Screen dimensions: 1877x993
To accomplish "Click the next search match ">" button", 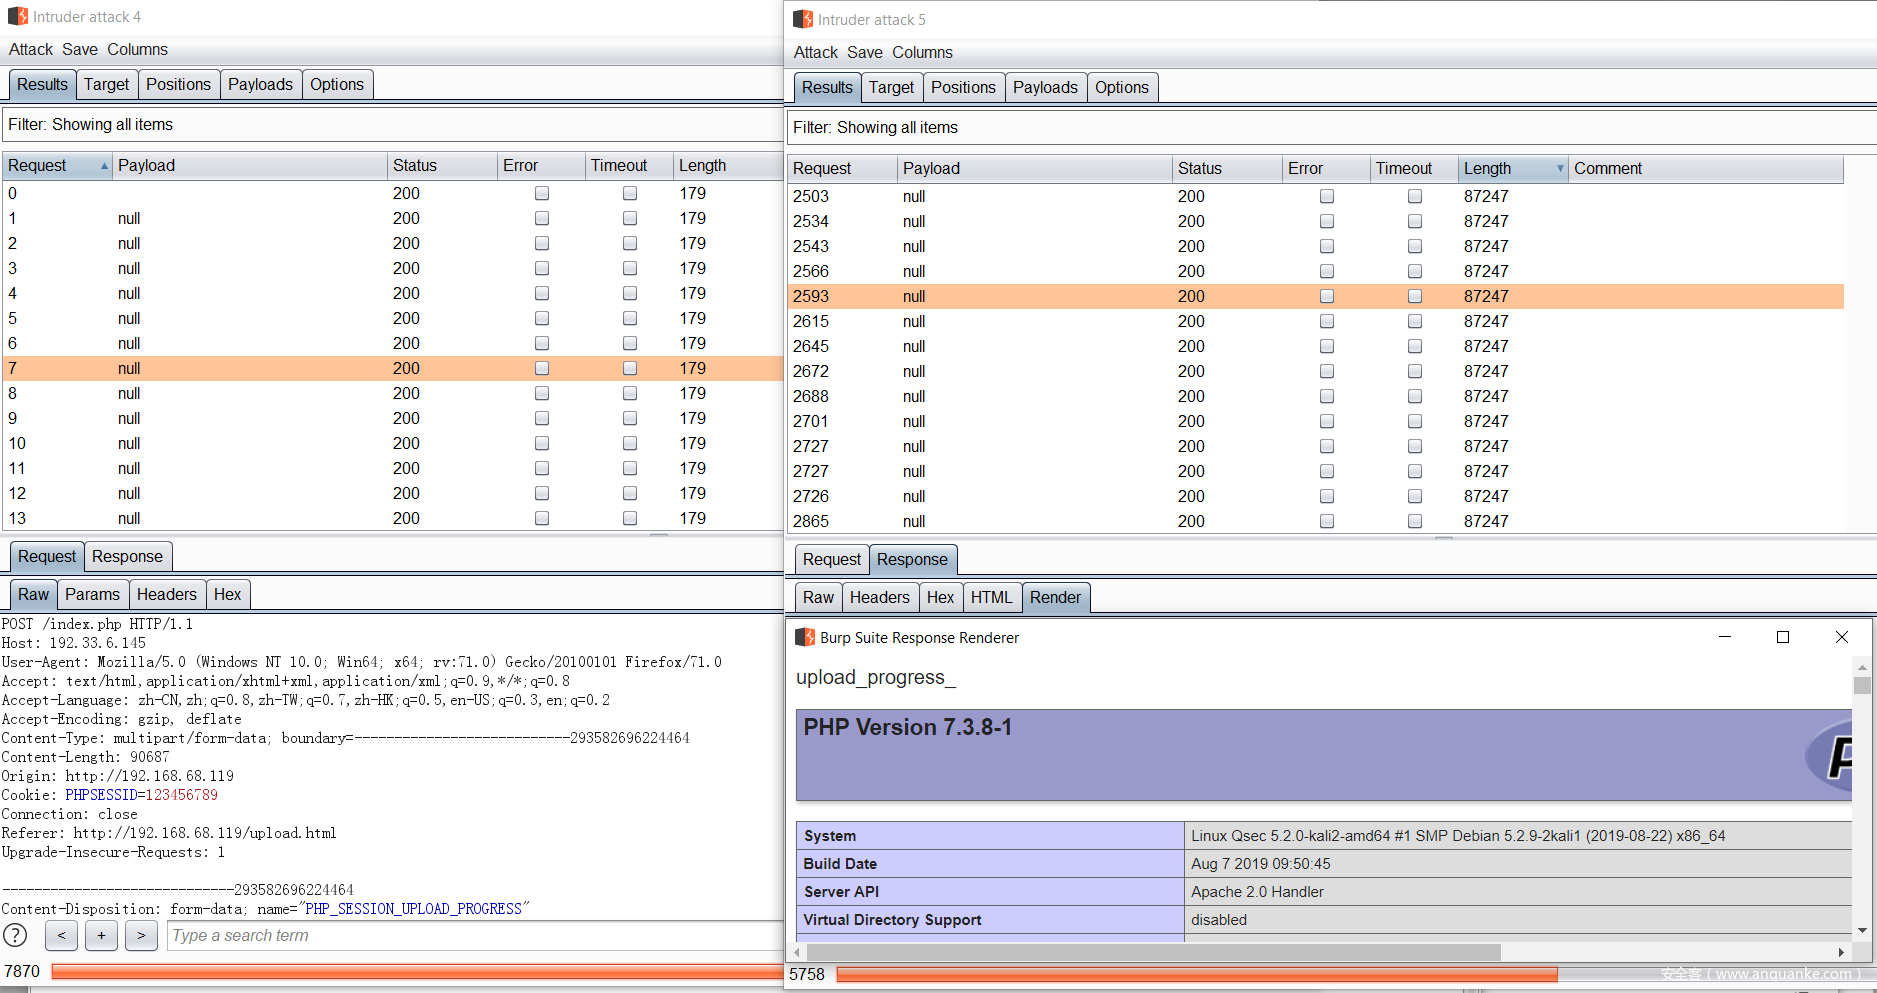I will (x=140, y=935).
